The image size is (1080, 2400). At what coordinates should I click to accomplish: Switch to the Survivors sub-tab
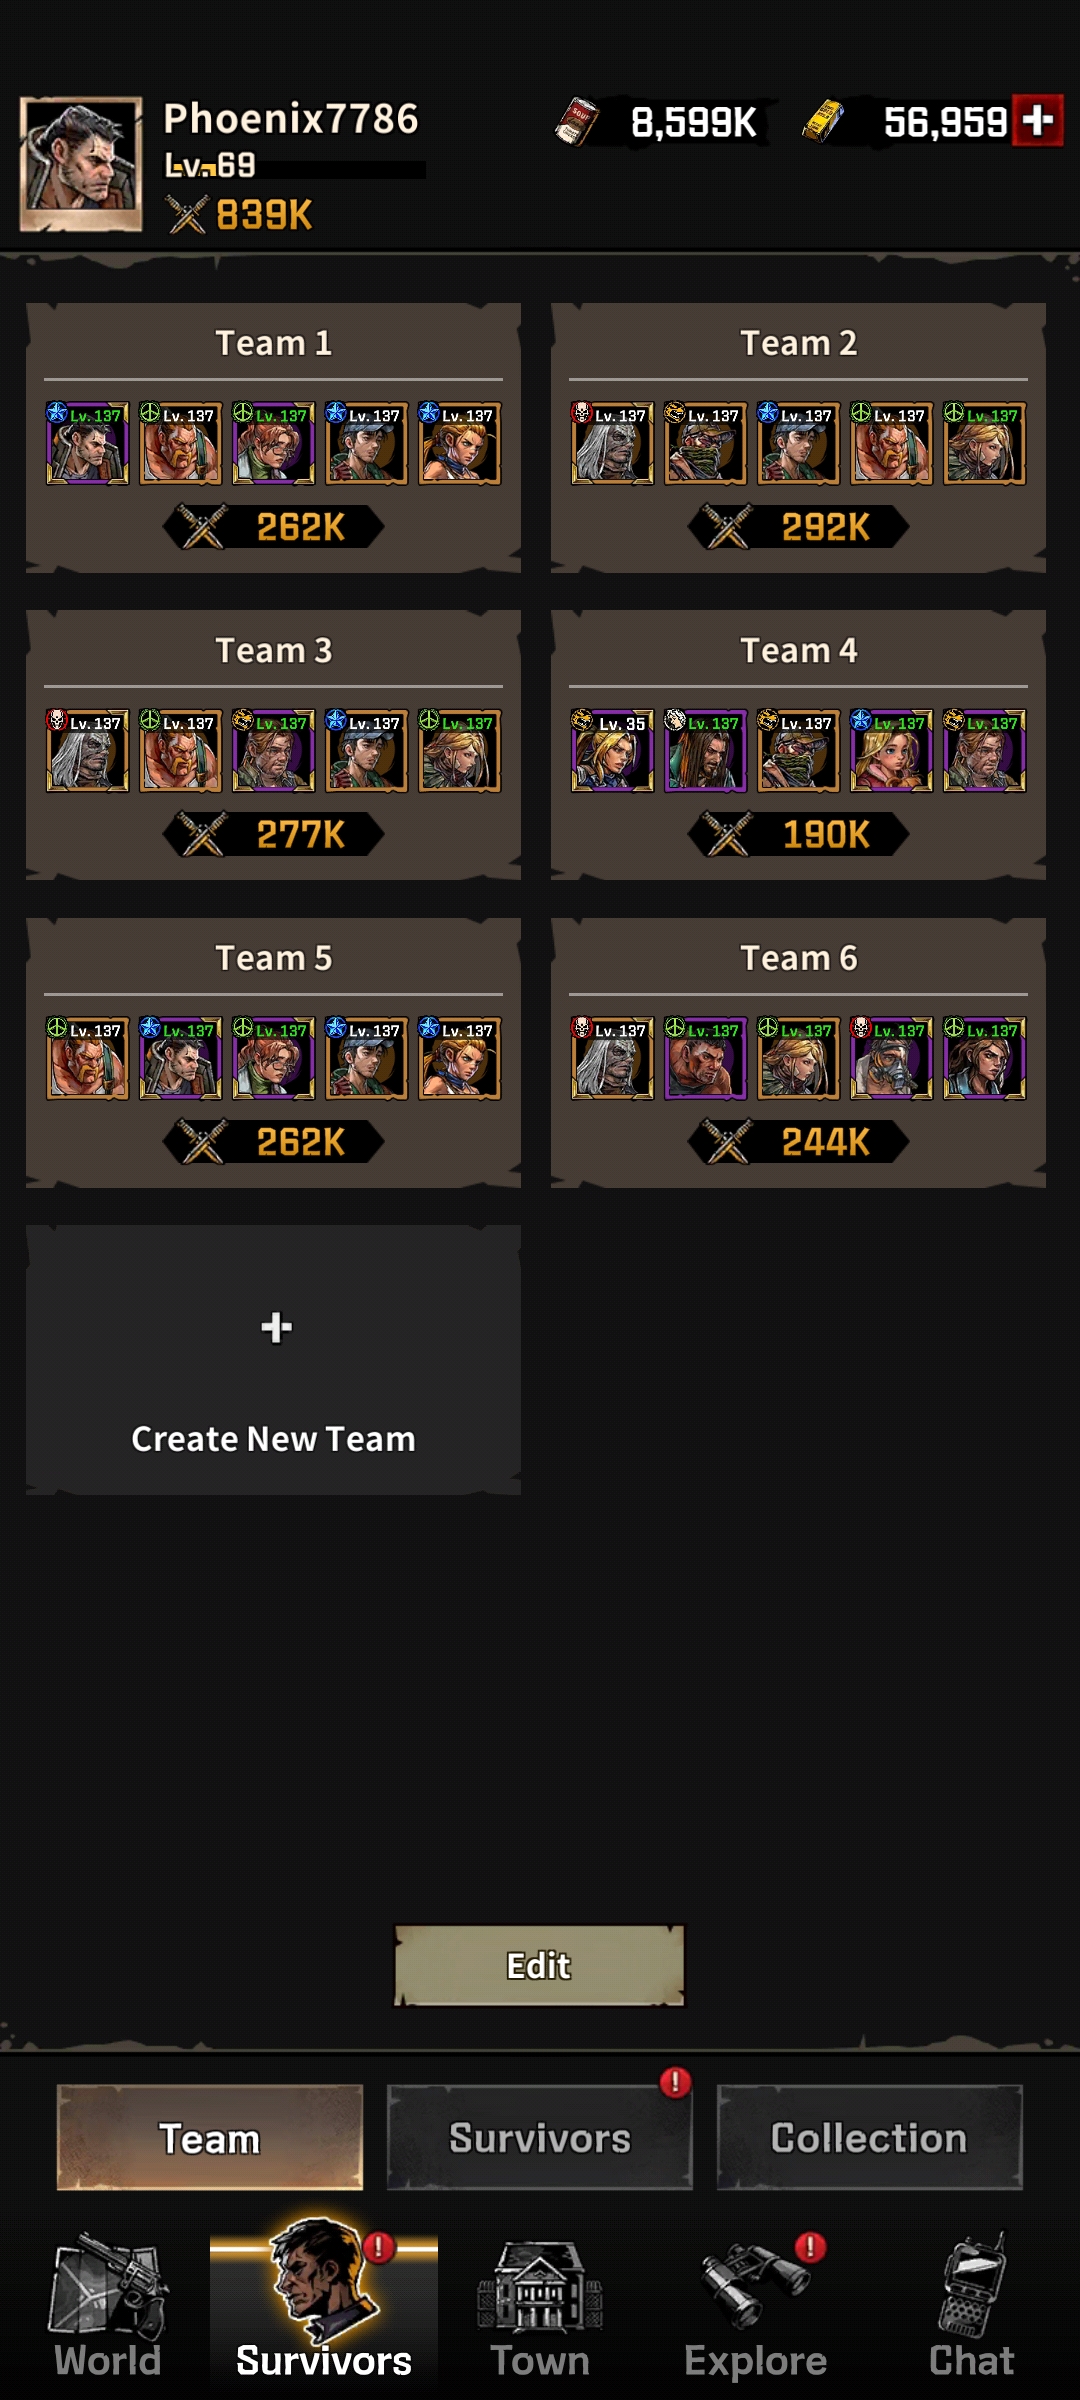click(x=540, y=2138)
